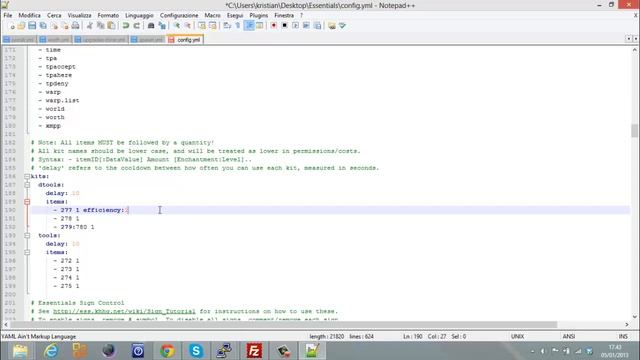
Task: Follow the ess.khhq.net Sign_Tutorial link
Action: (x=124, y=311)
